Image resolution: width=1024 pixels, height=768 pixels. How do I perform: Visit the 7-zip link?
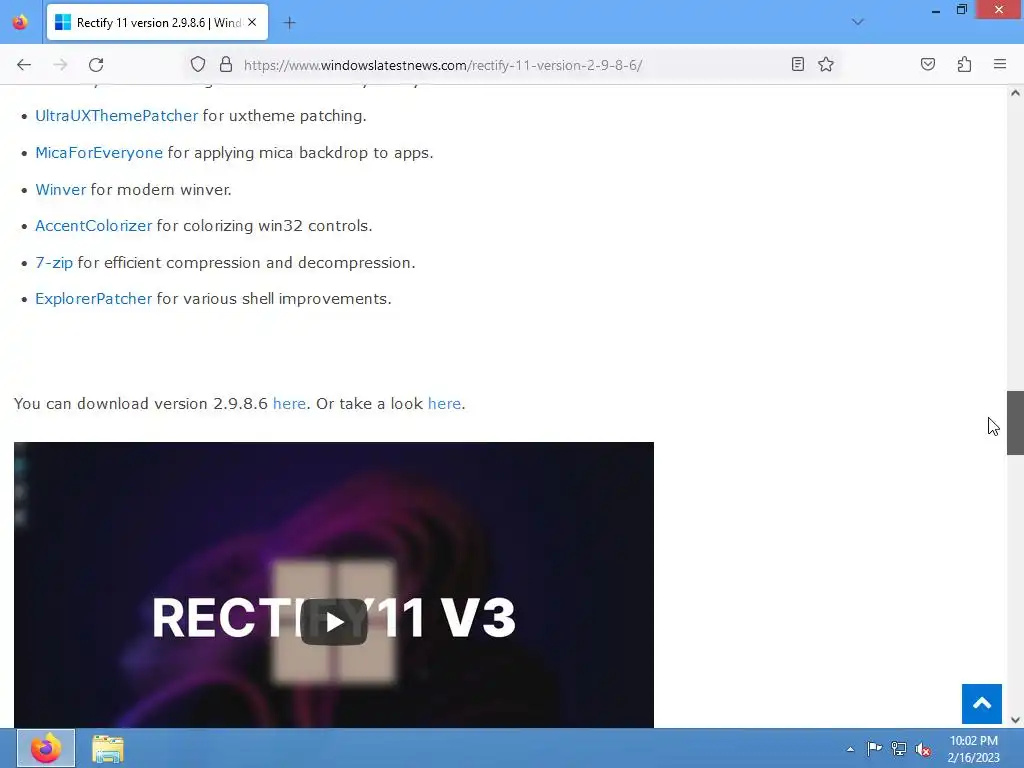[54, 263]
